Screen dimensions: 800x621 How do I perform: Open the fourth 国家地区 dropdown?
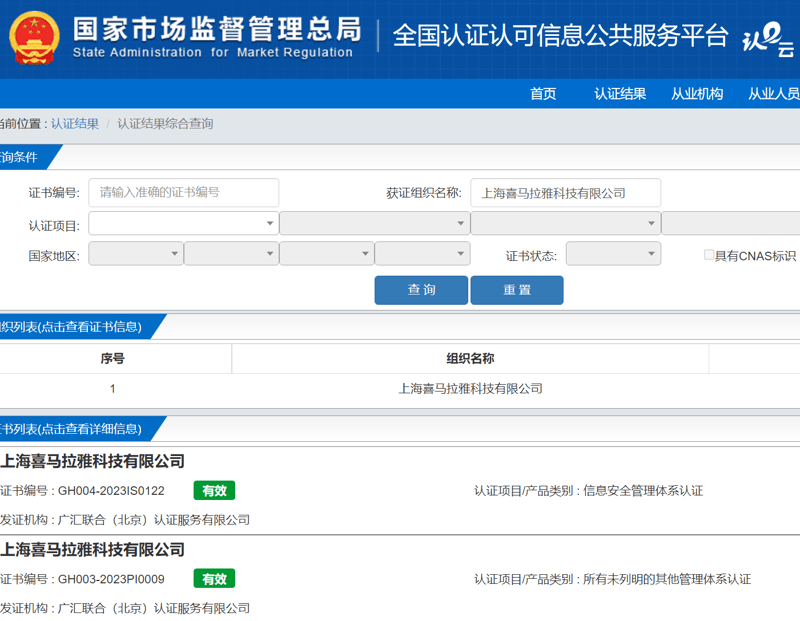422,254
